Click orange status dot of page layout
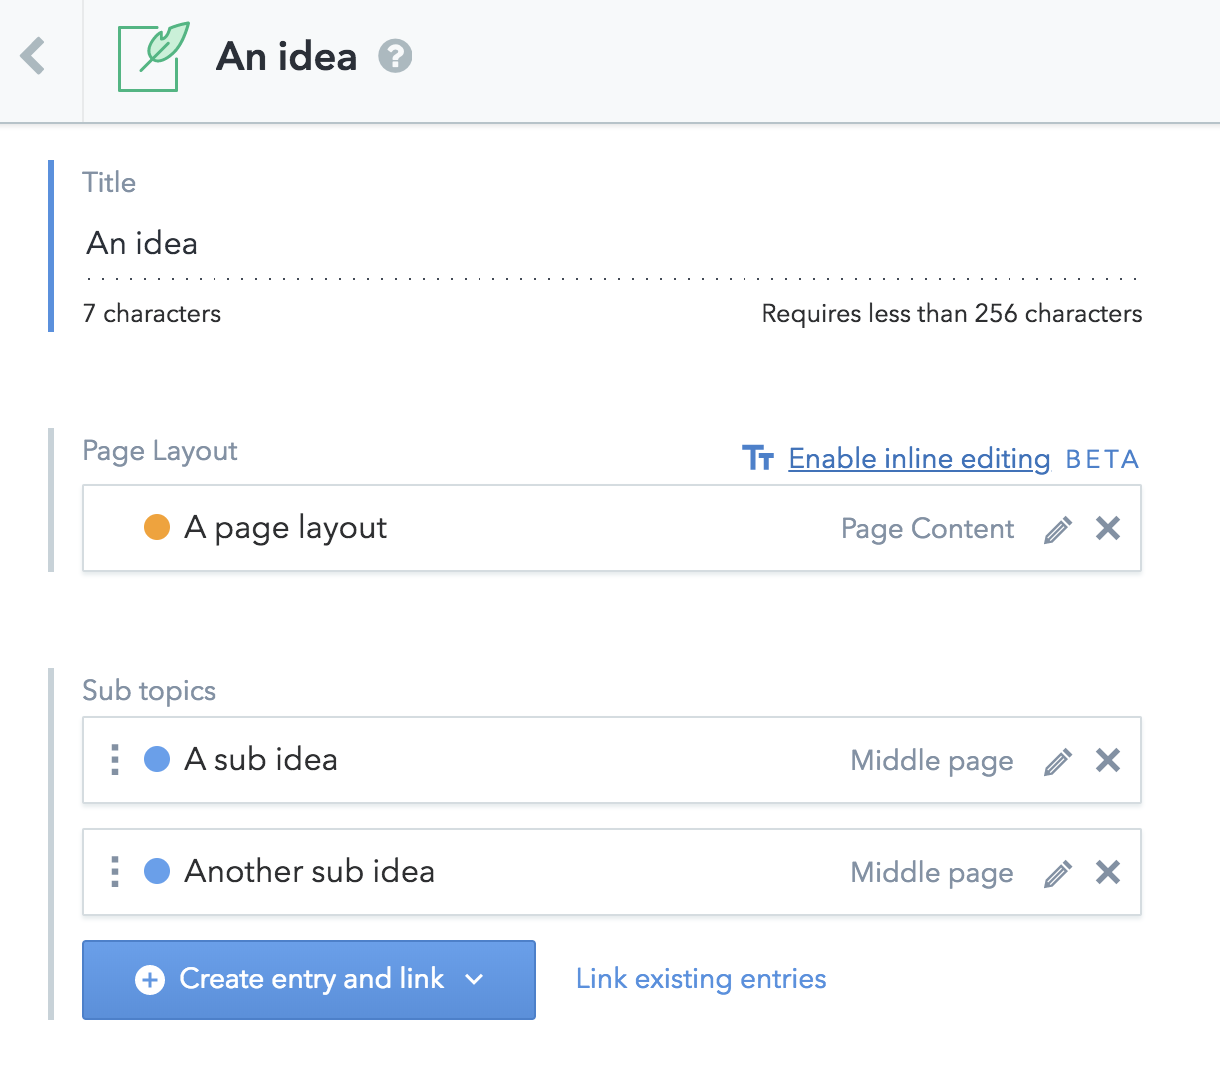The height and width of the screenshot is (1084, 1220). point(157,527)
